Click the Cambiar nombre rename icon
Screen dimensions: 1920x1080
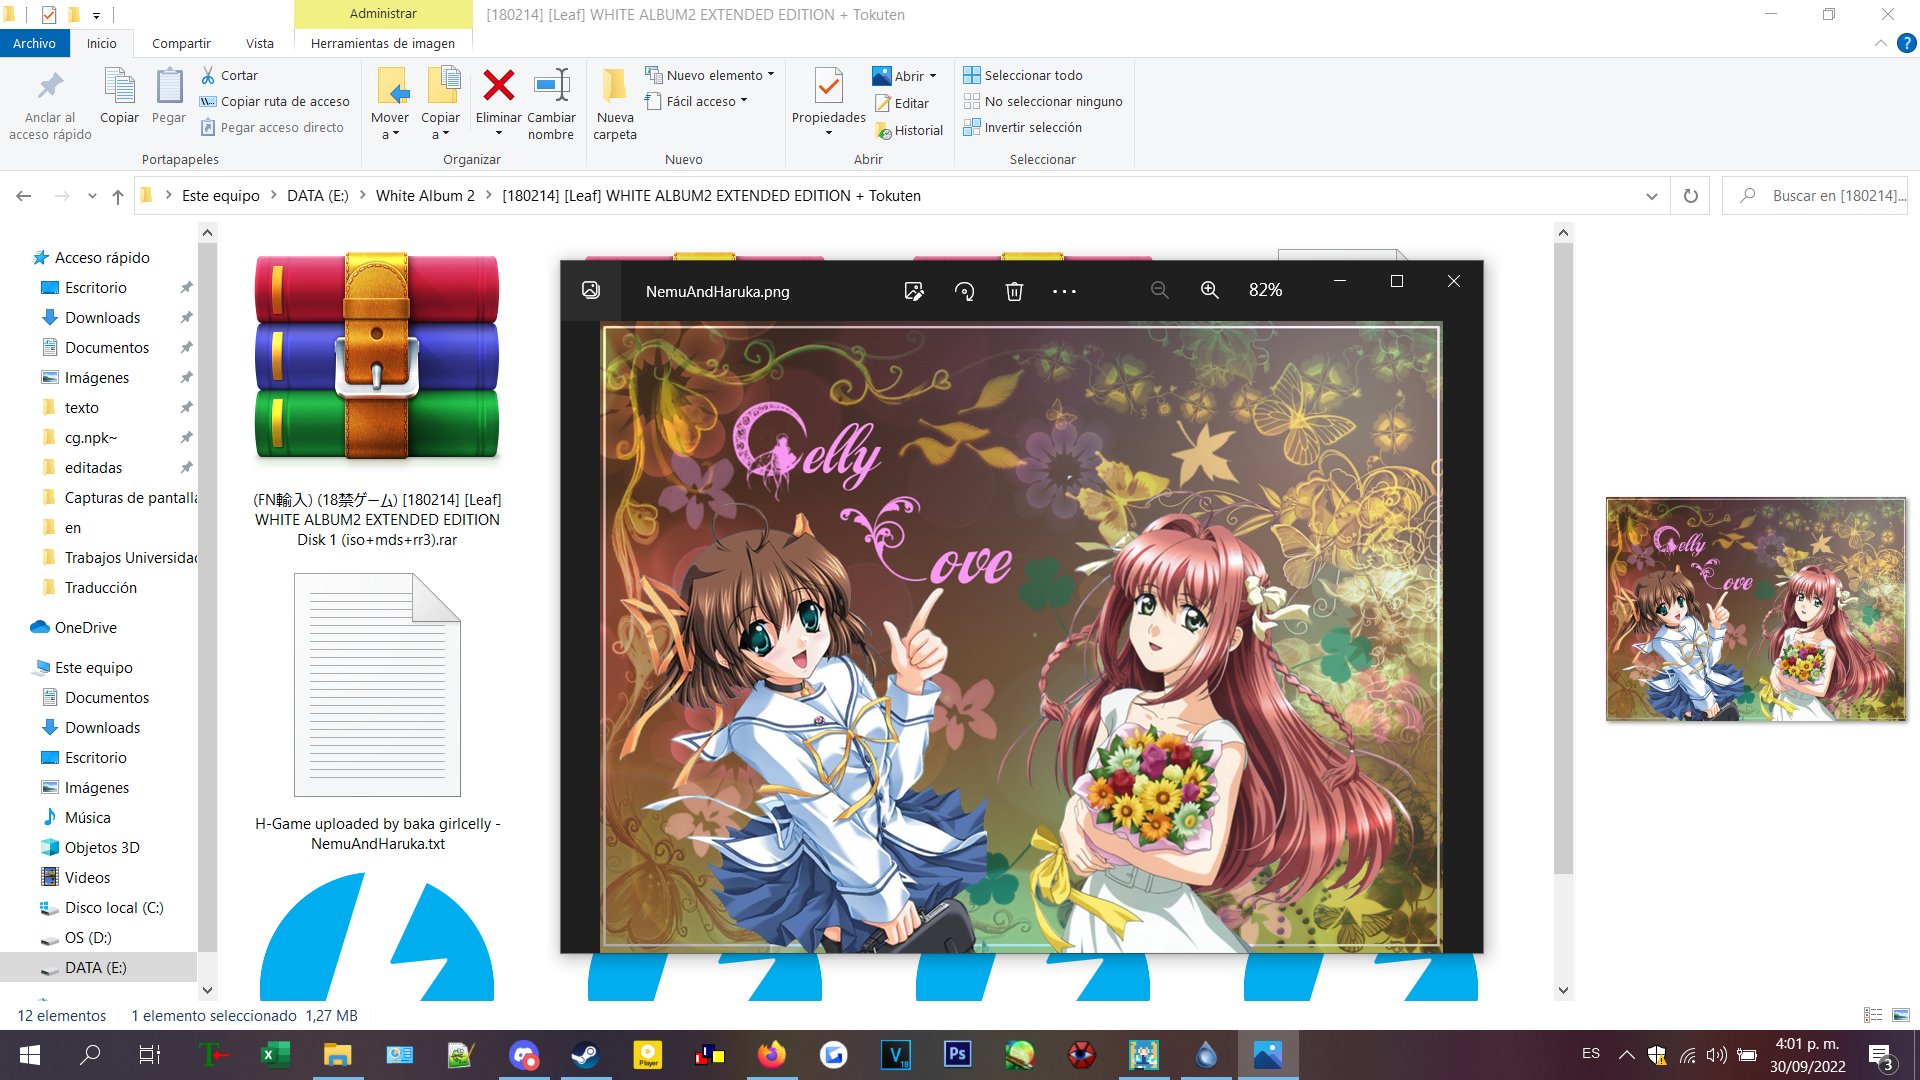click(x=551, y=86)
